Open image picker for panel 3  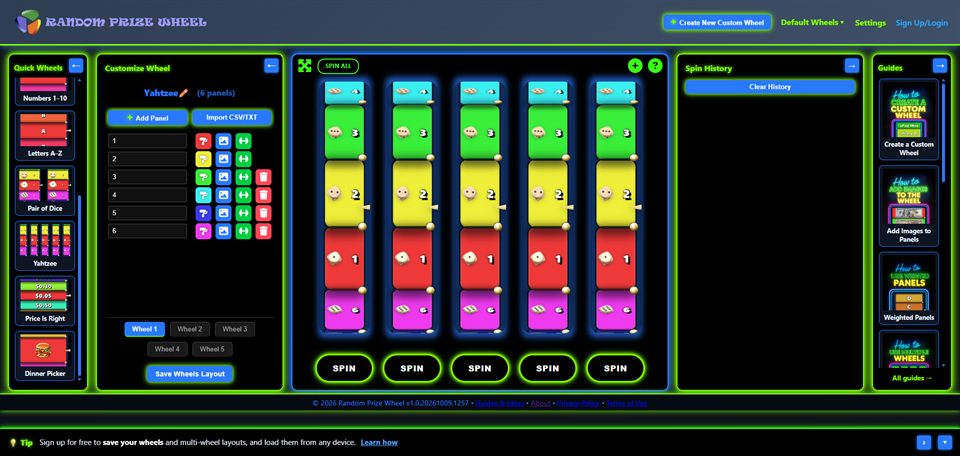click(223, 178)
